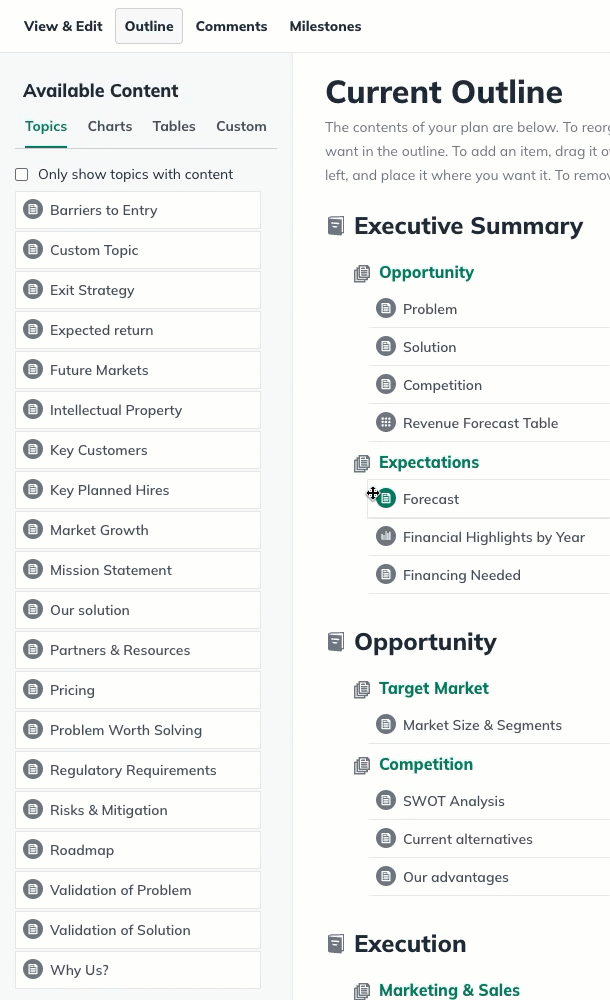Click the Revenue Forecast Table grid icon
Image resolution: width=610 pixels, height=1000 pixels.
[385, 422]
